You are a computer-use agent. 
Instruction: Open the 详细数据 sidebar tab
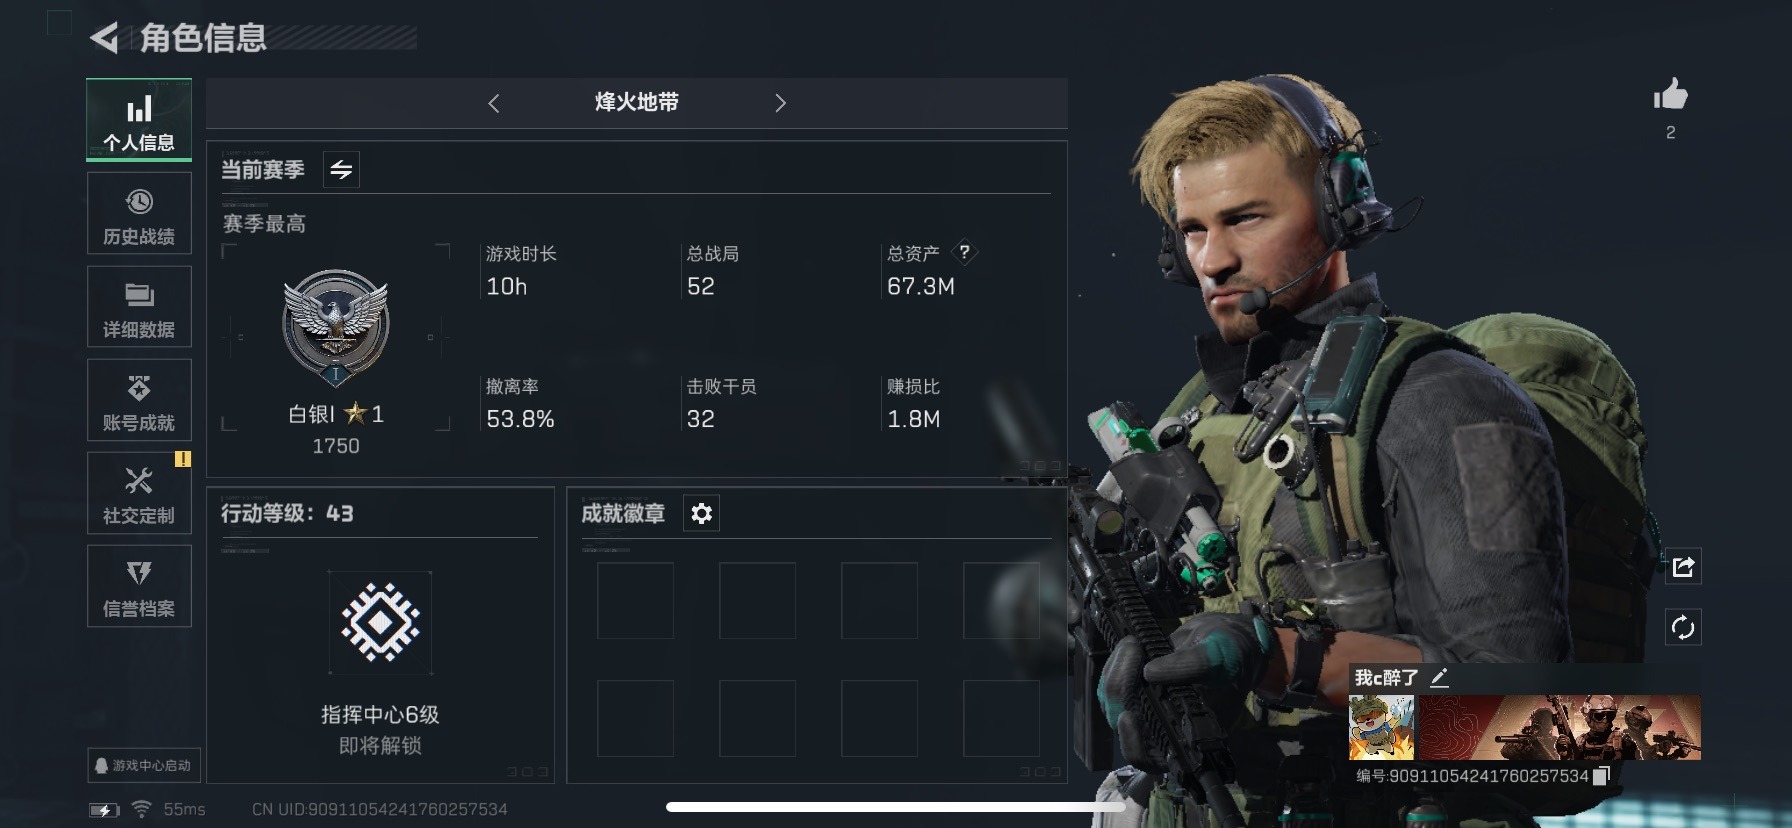[139, 308]
